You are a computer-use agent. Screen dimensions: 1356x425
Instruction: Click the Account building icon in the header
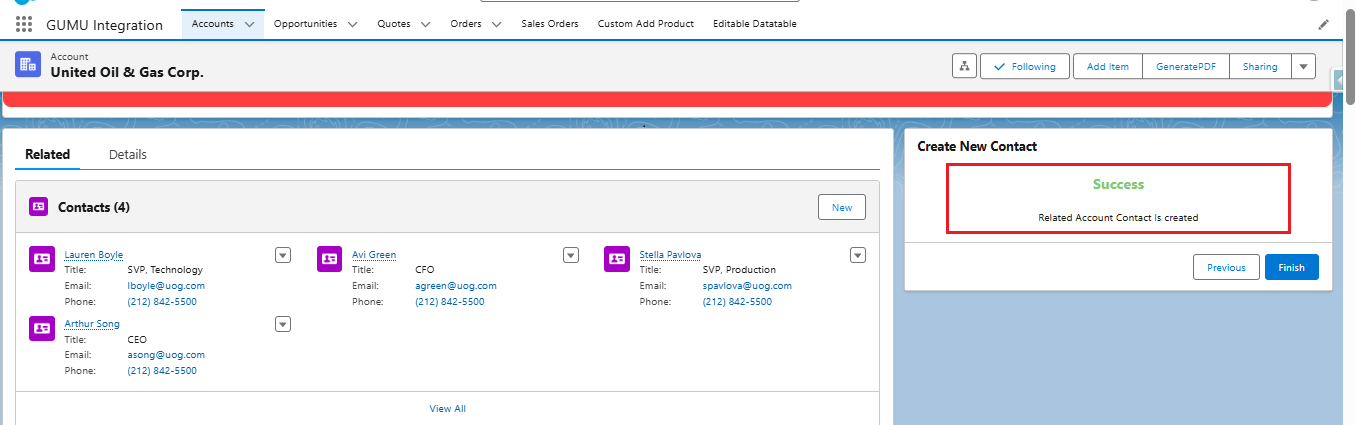click(x=28, y=64)
